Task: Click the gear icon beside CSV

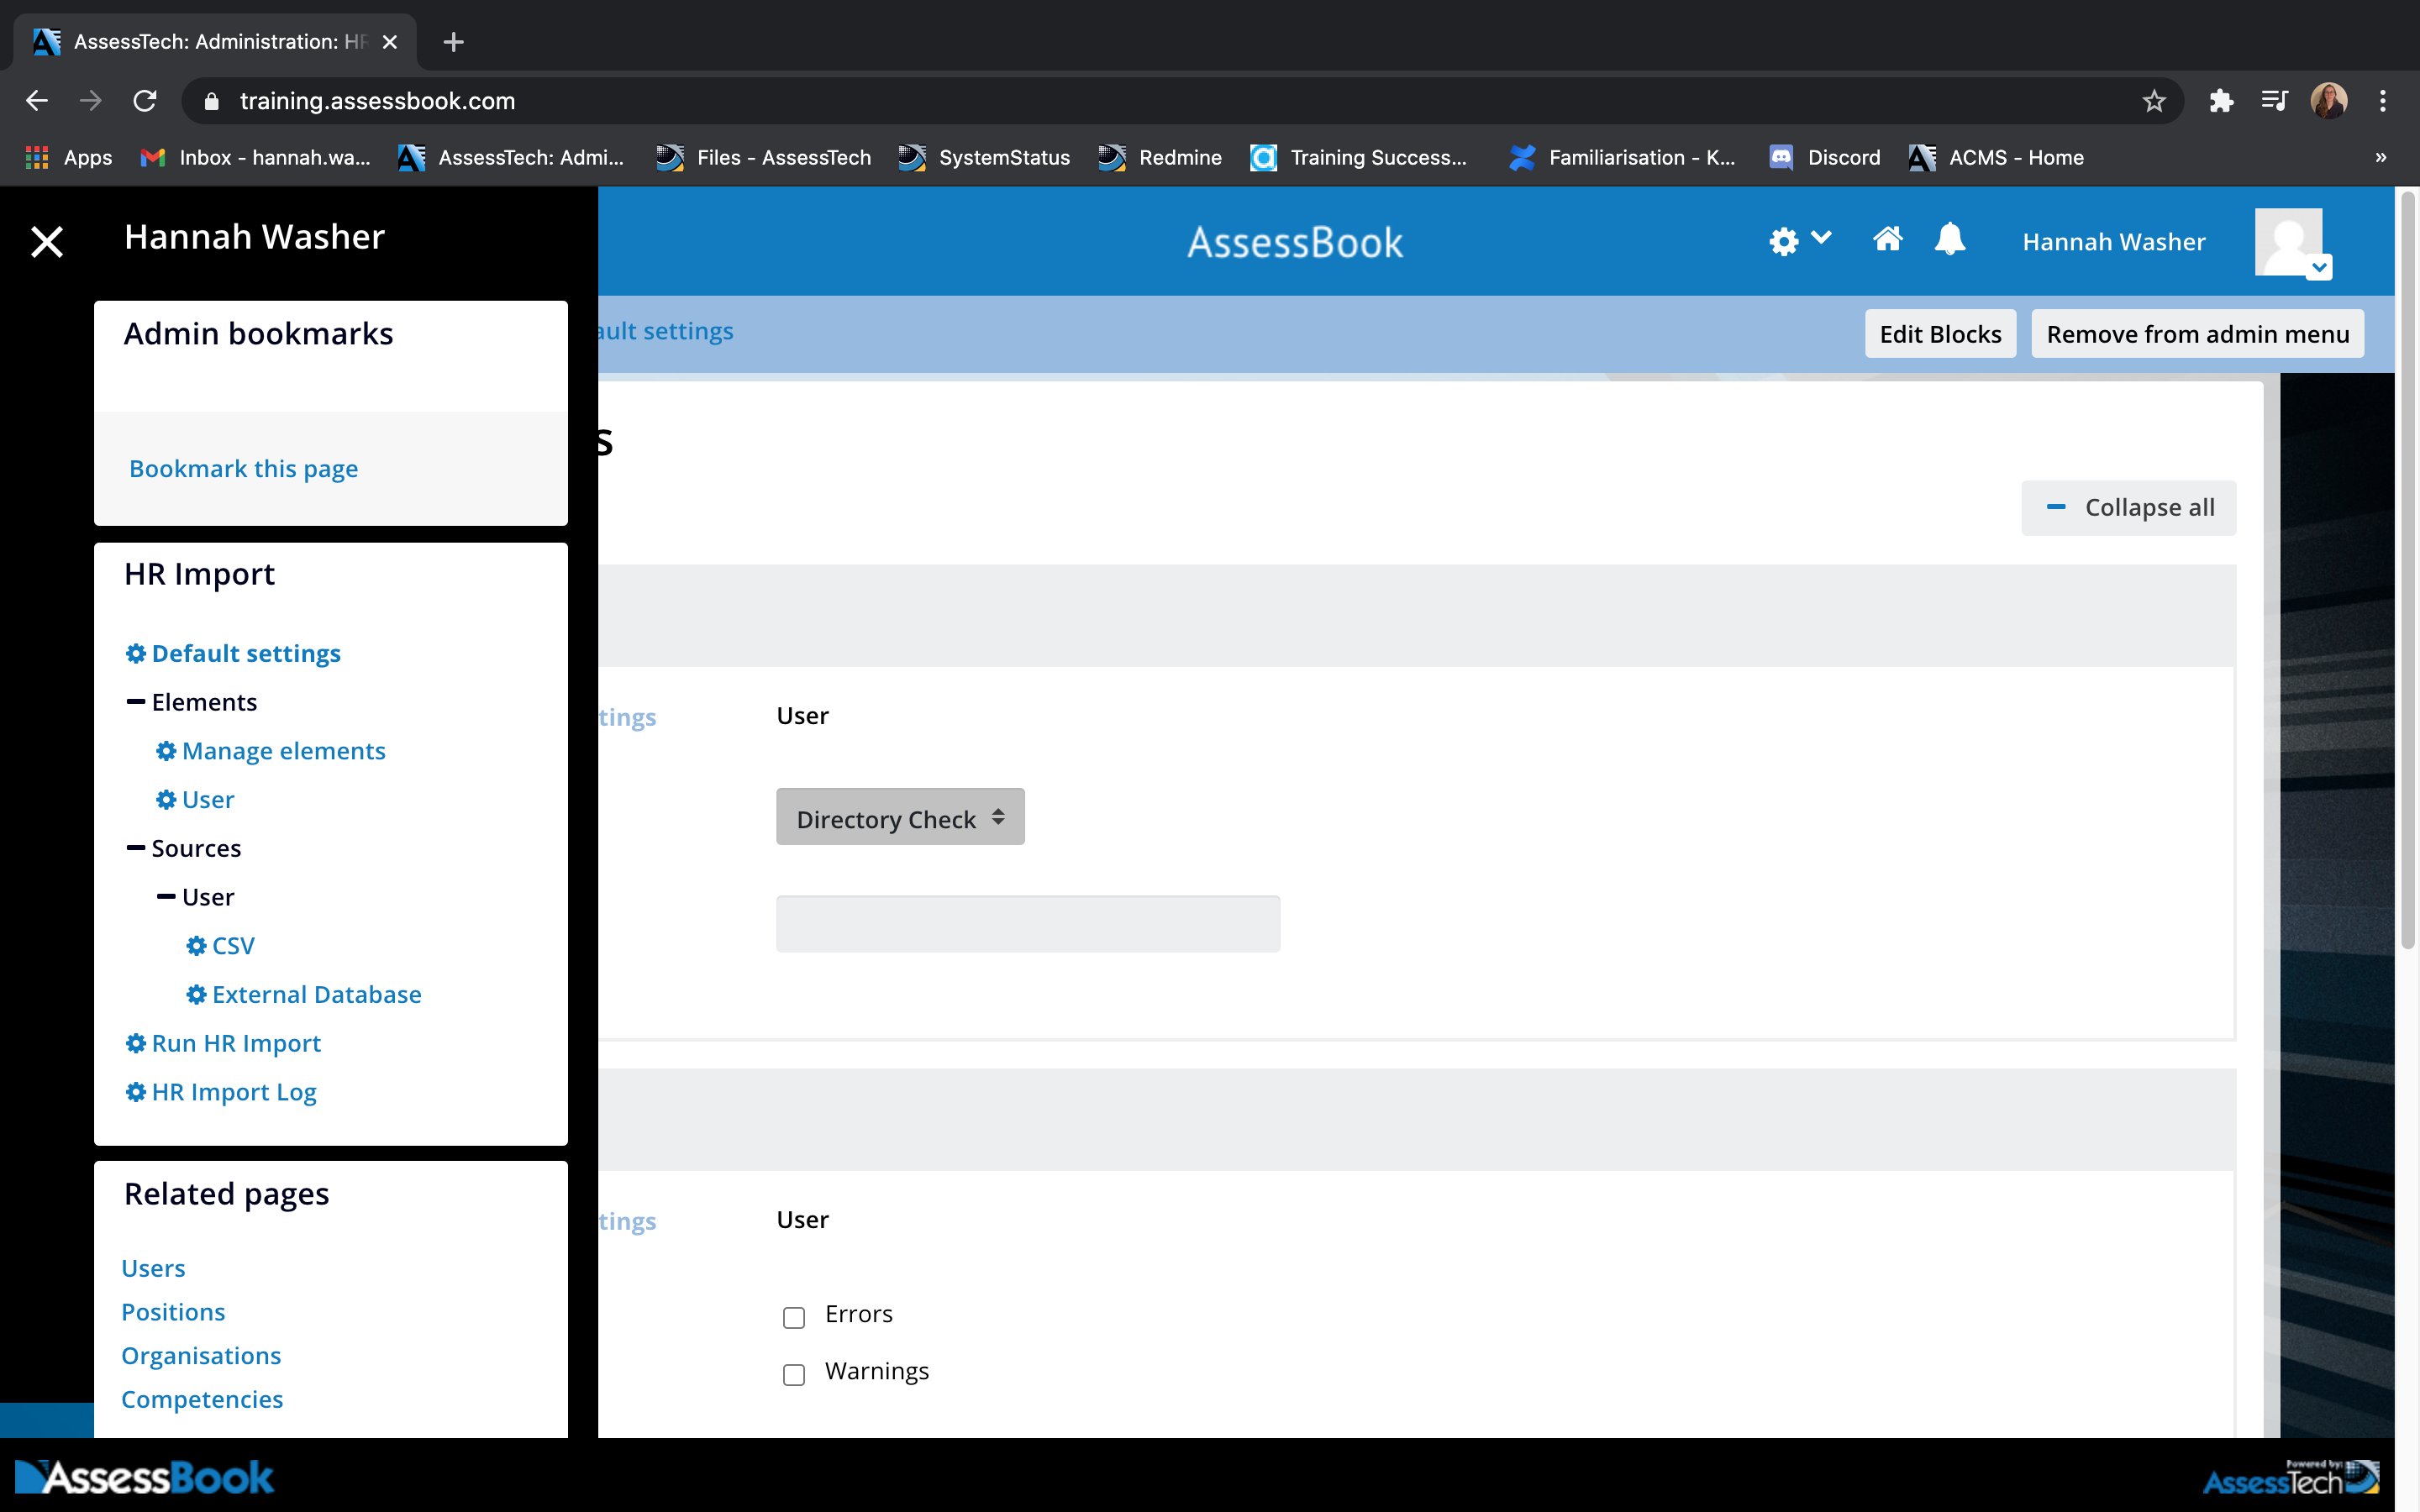Action: 196,946
